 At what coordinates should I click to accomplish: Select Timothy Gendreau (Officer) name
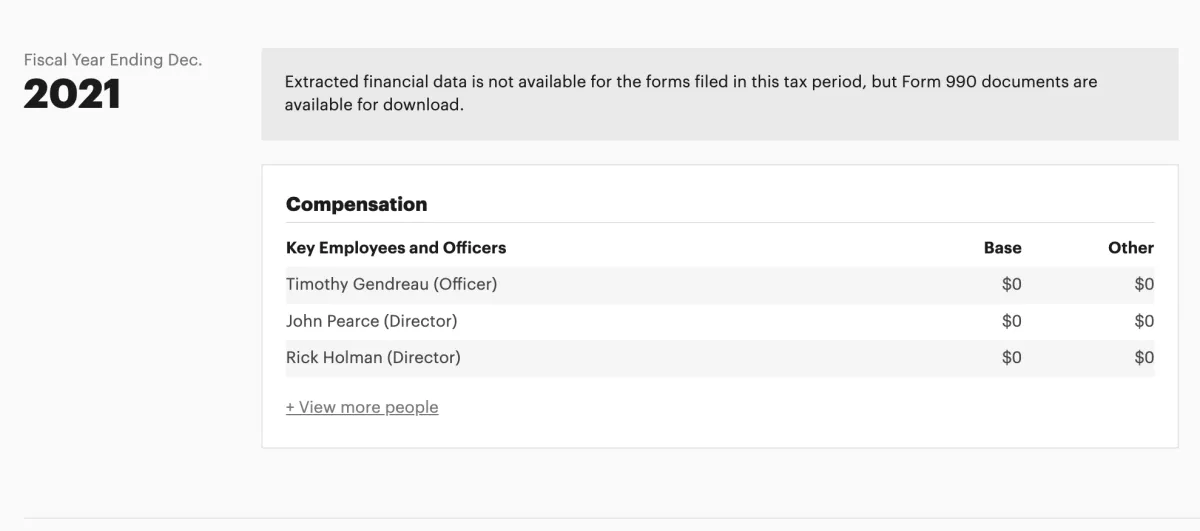point(391,284)
